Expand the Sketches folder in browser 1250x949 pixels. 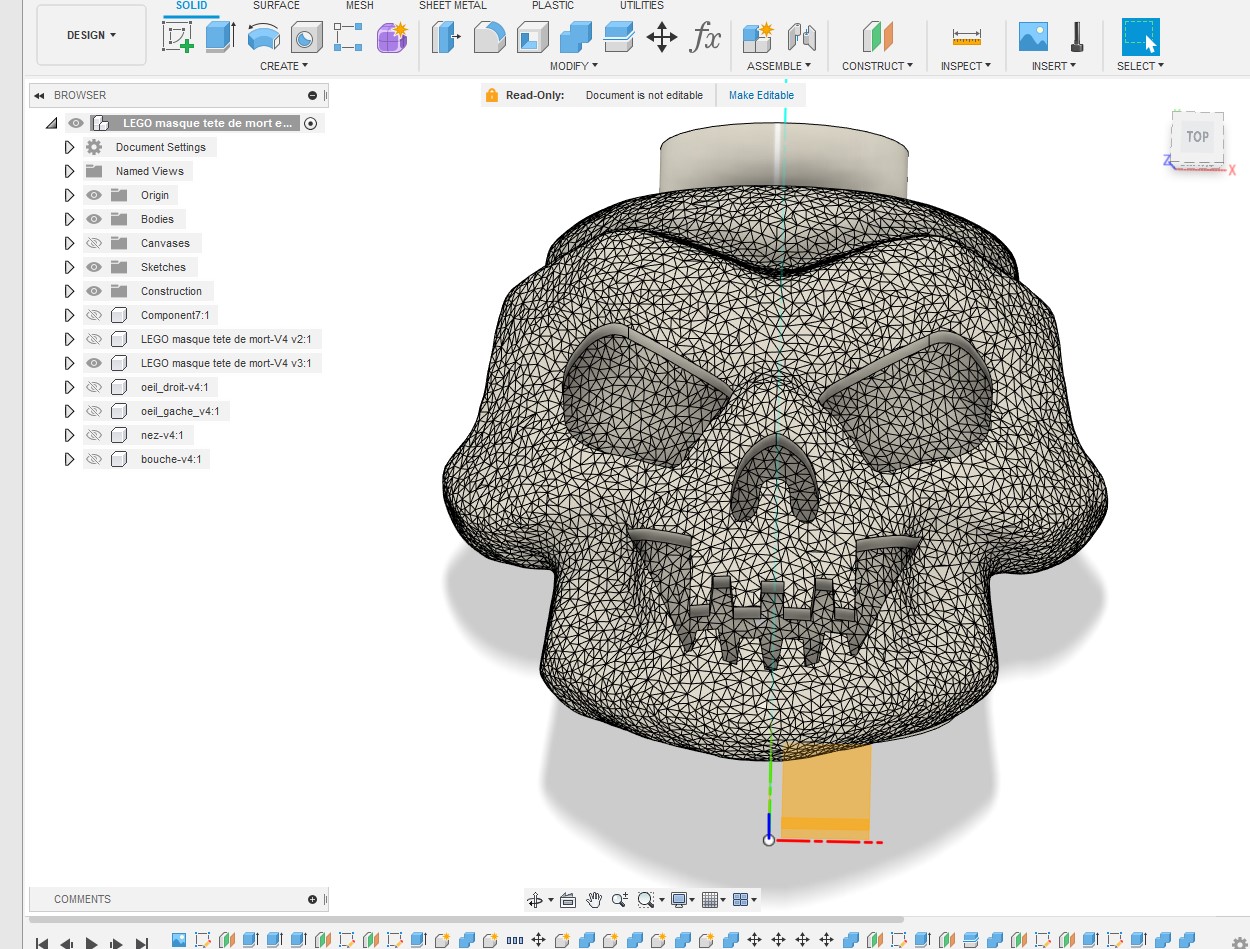[69, 267]
